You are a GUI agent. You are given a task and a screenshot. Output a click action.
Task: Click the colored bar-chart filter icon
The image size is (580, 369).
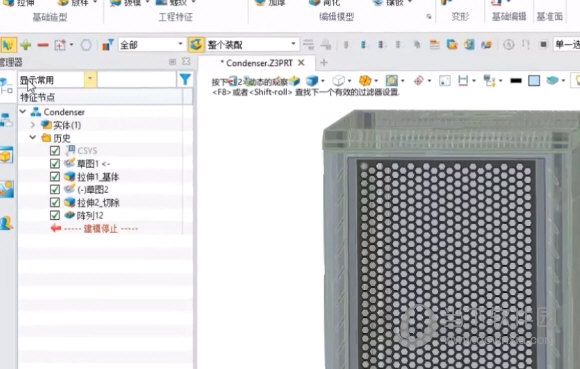[x=107, y=45]
